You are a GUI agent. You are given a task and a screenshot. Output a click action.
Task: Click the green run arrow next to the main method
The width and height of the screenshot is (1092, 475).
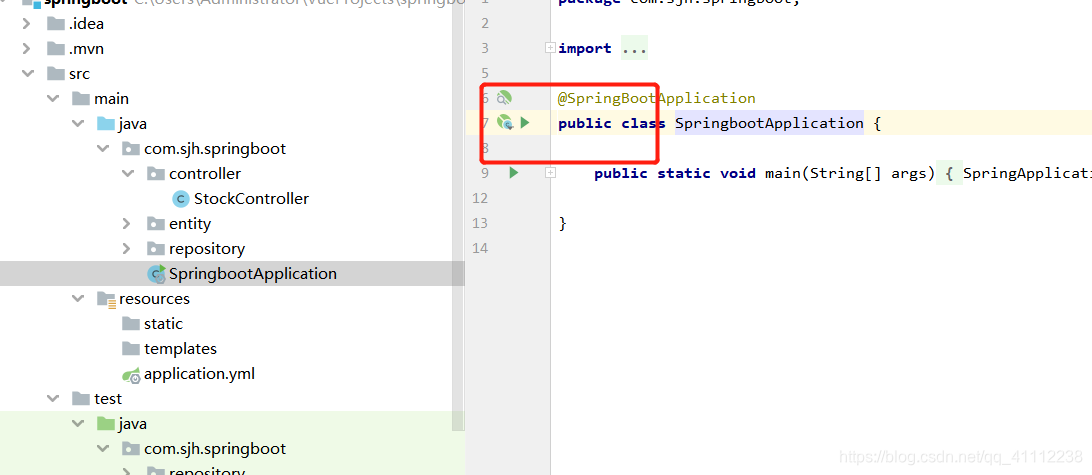tap(514, 173)
